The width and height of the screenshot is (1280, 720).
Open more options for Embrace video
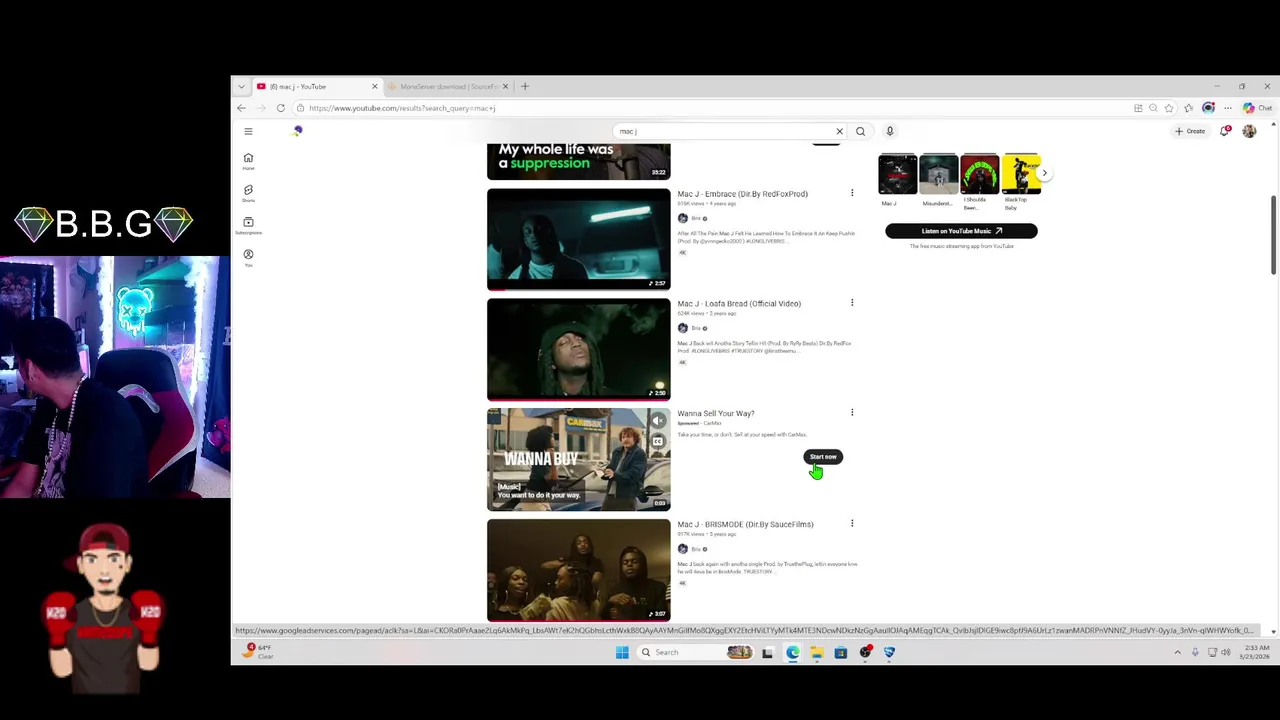852,193
